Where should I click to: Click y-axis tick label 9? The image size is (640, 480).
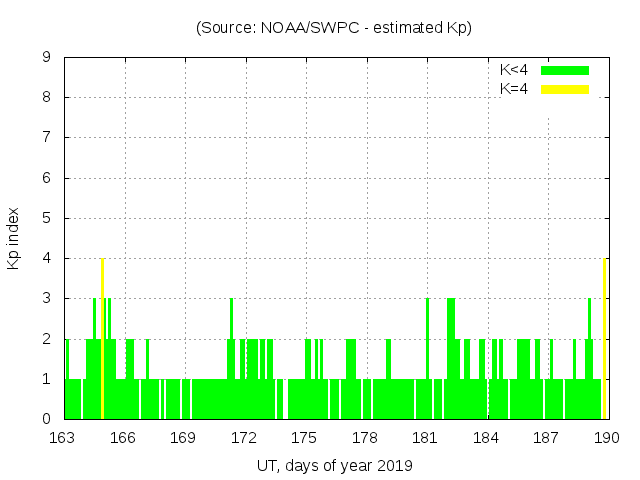(46, 58)
